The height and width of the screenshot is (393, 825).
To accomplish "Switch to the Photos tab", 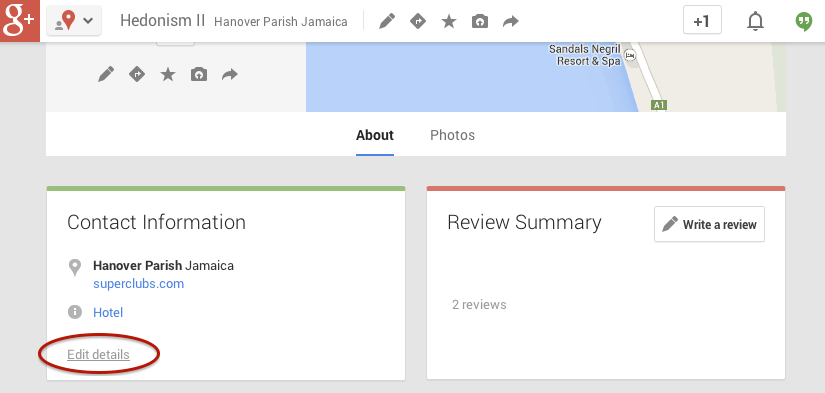I will tap(452, 135).
